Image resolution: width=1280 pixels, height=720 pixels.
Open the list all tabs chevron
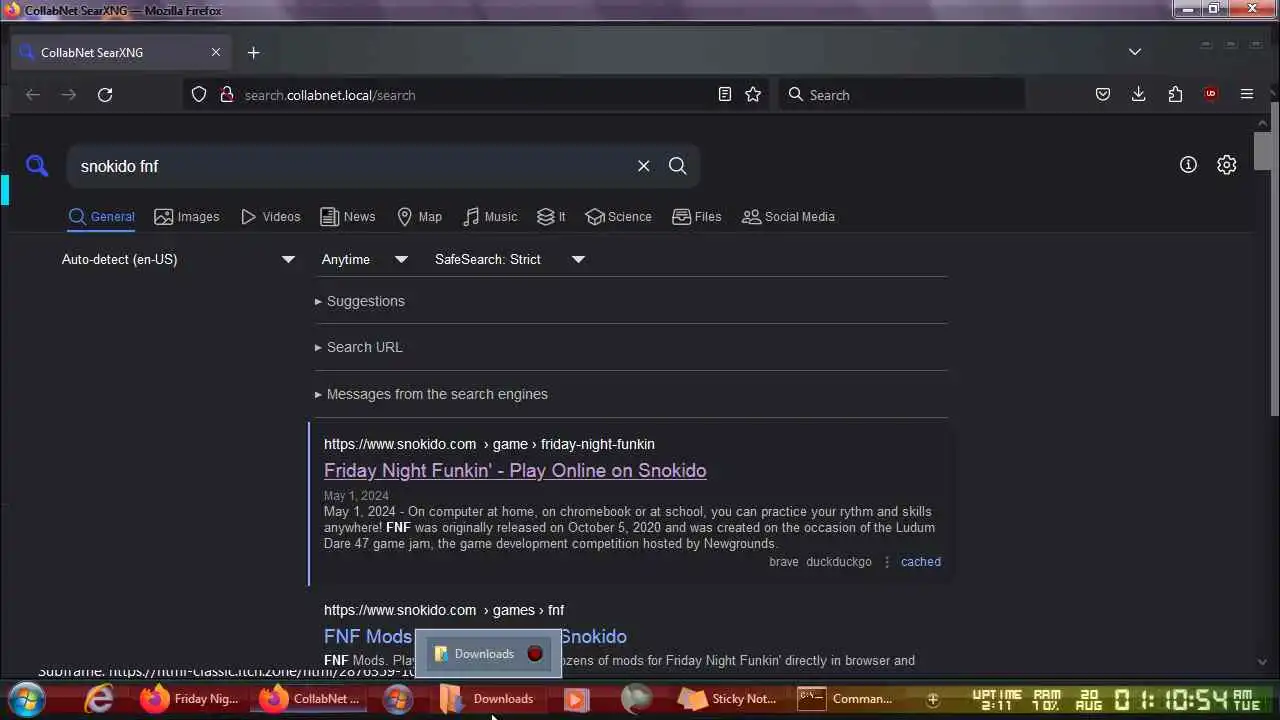pyautogui.click(x=1135, y=52)
